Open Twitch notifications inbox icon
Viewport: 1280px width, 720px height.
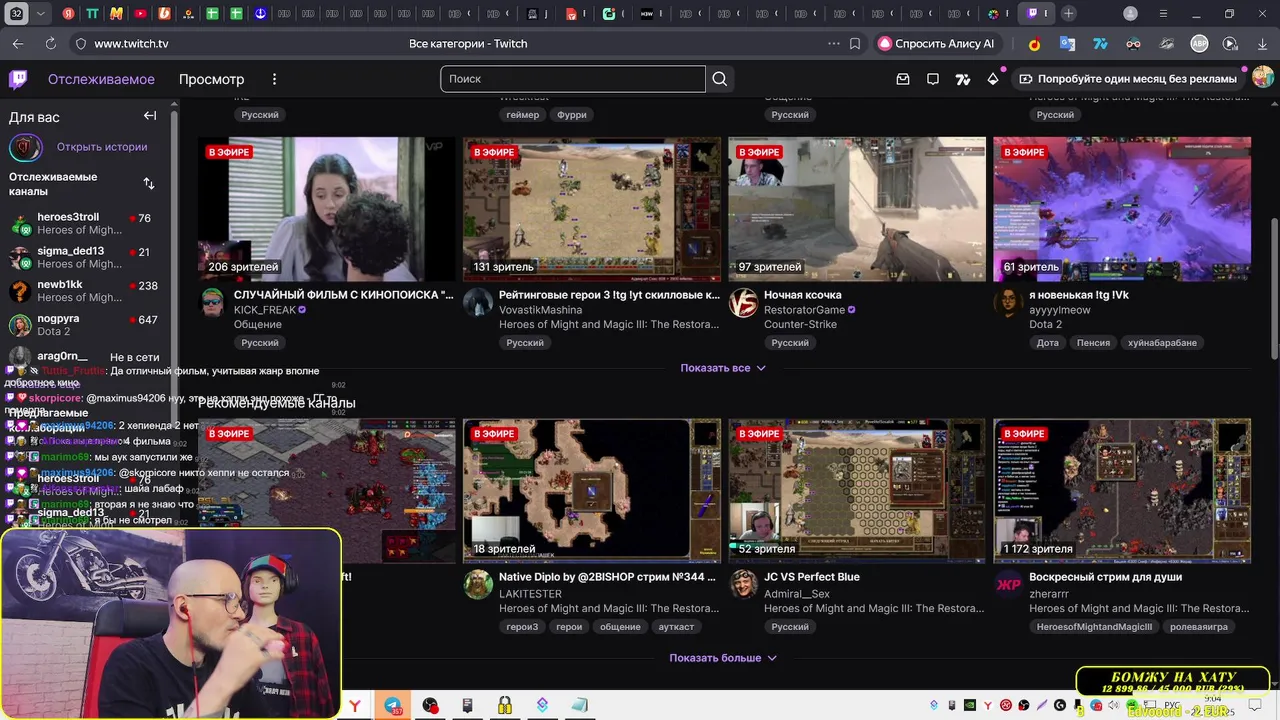pyautogui.click(x=903, y=79)
